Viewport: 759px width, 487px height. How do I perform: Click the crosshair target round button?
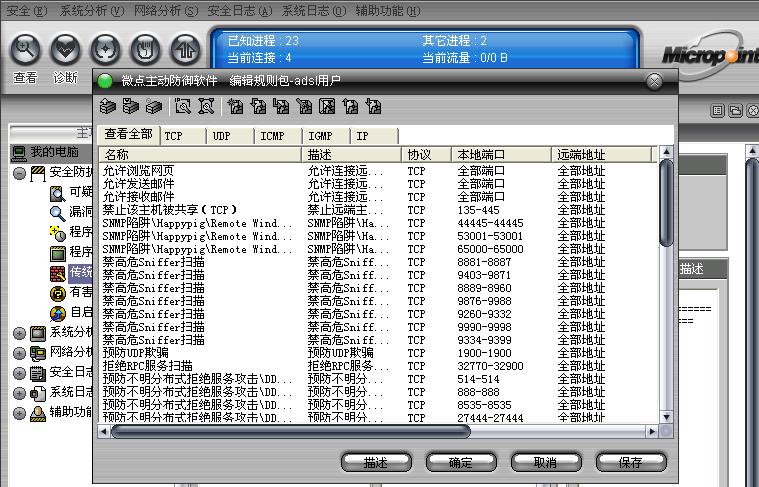[x=106, y=49]
